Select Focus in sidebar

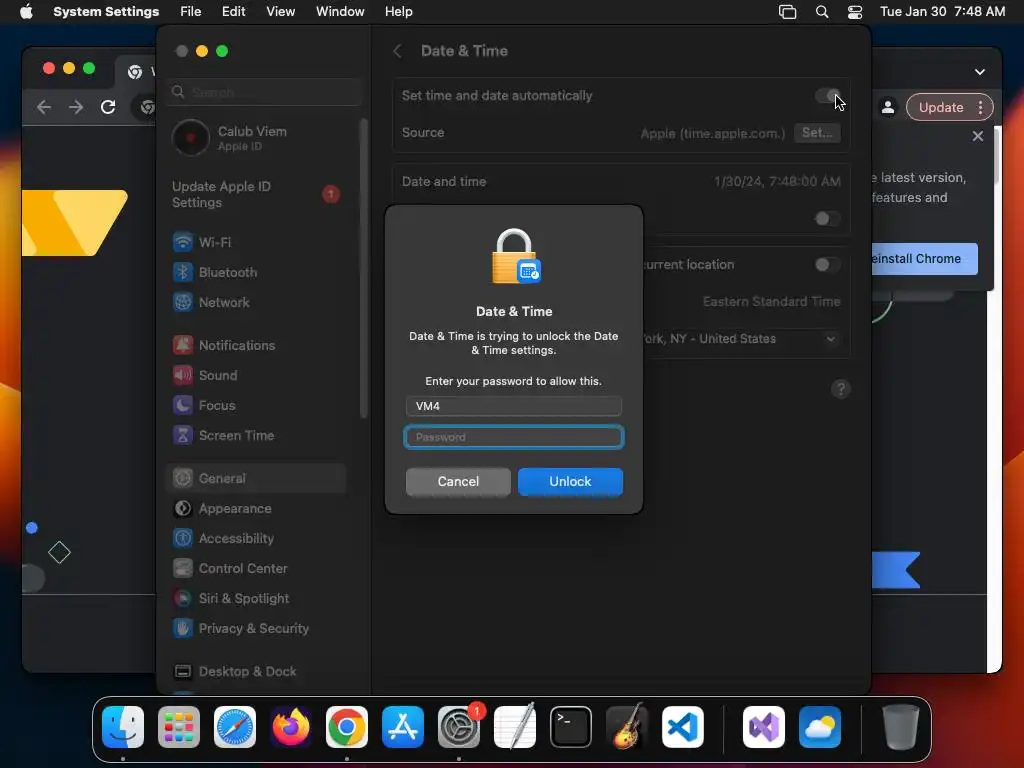coord(258,406)
